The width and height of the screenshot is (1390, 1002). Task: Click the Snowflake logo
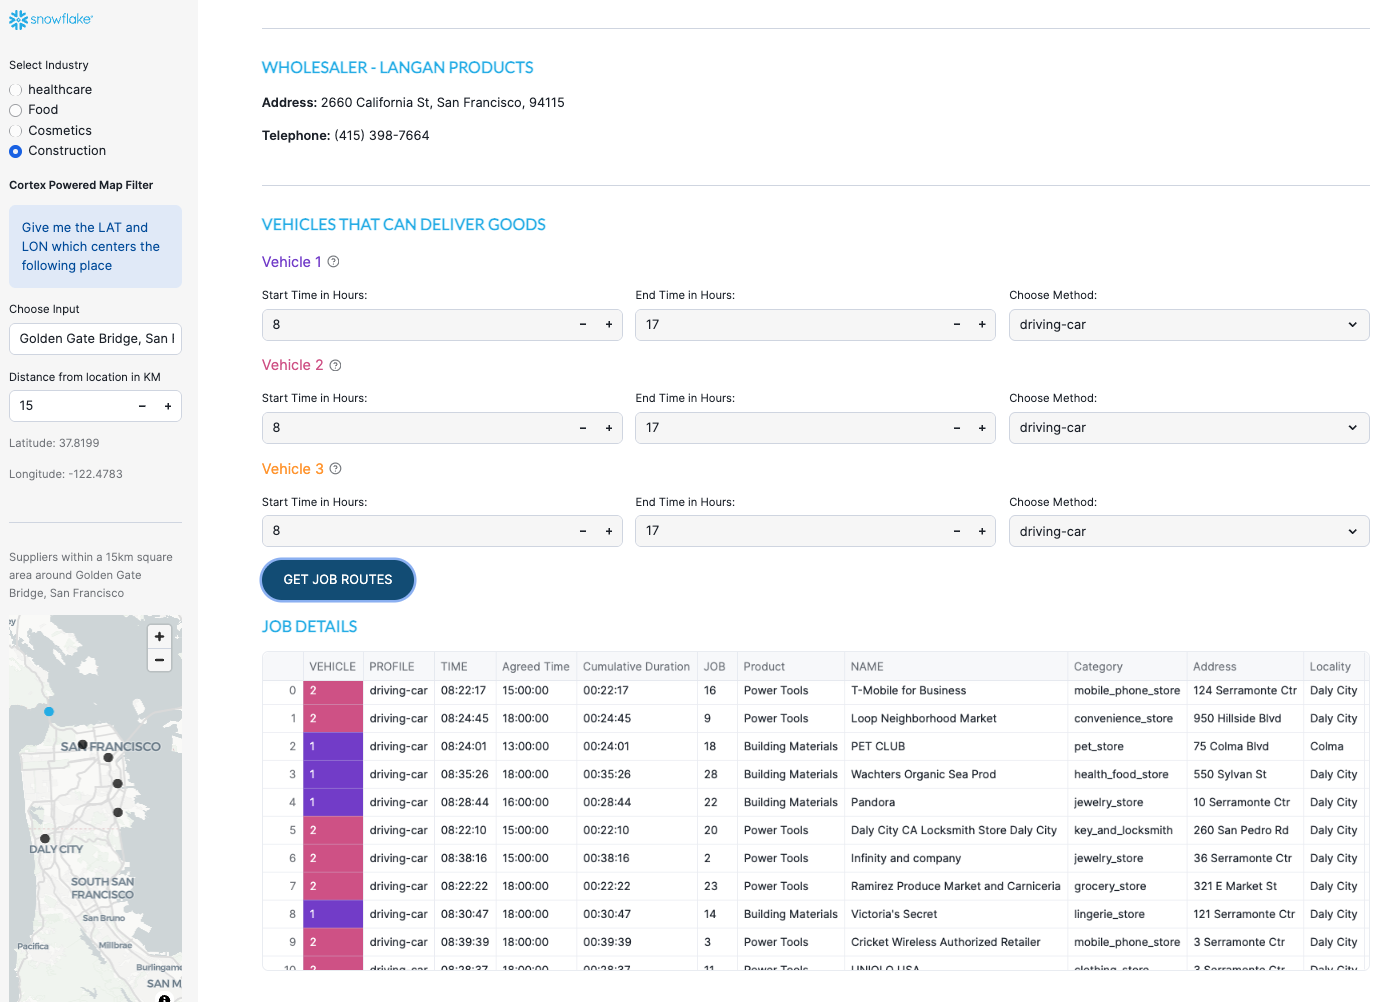click(51, 20)
